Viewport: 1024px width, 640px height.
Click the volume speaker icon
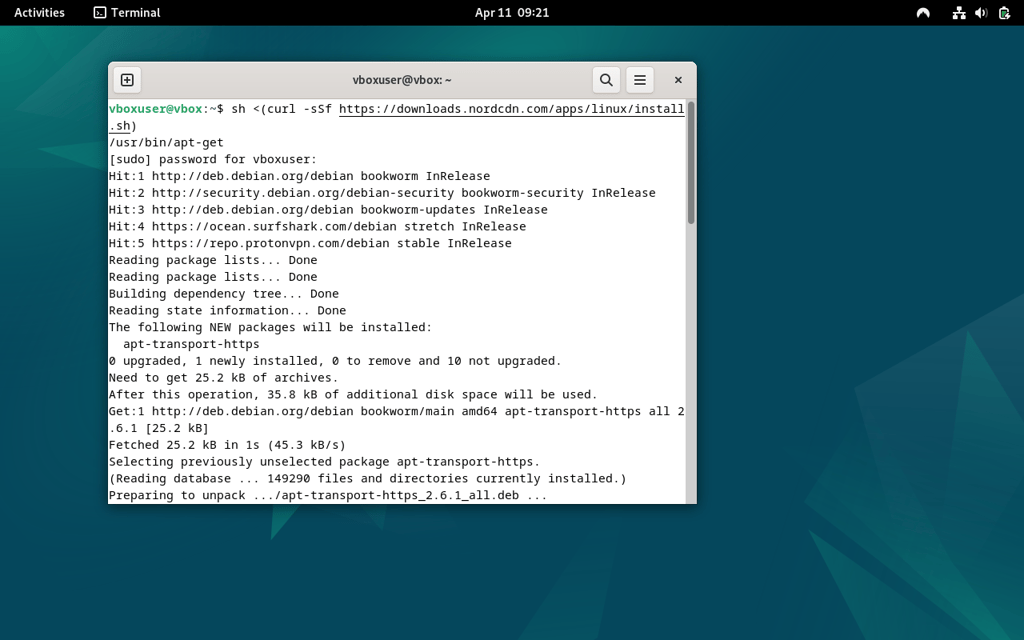click(981, 12)
